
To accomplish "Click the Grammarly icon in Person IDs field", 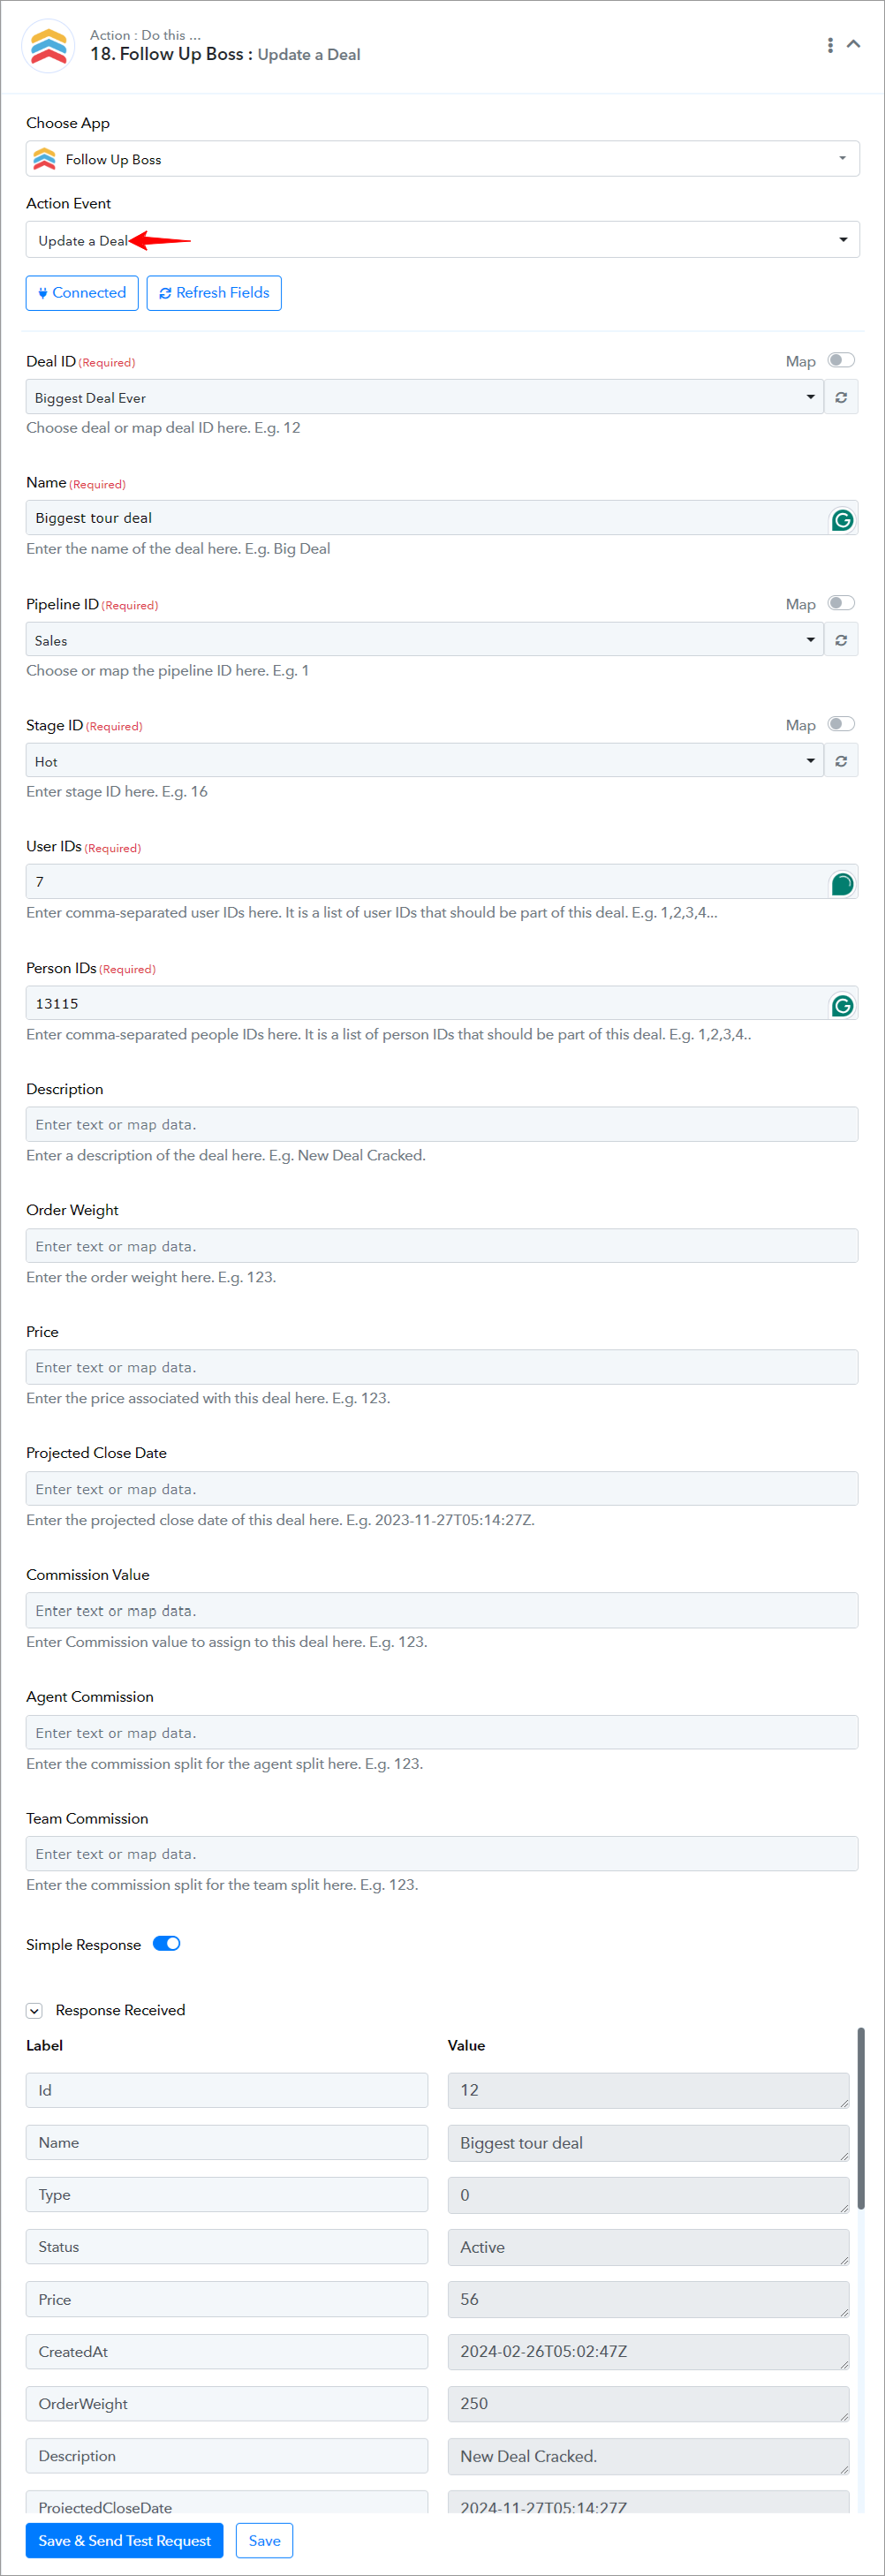I will tap(842, 1005).
